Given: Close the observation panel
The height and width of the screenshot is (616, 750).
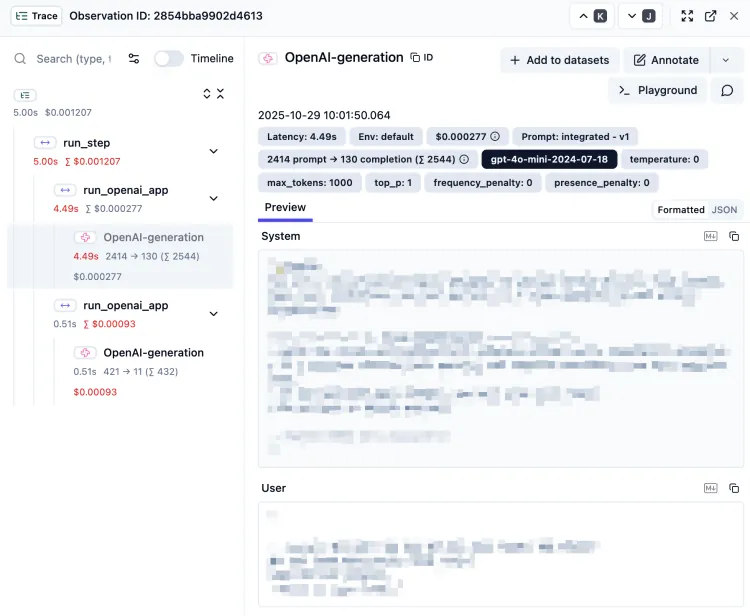Looking at the screenshot, I should click(734, 16).
